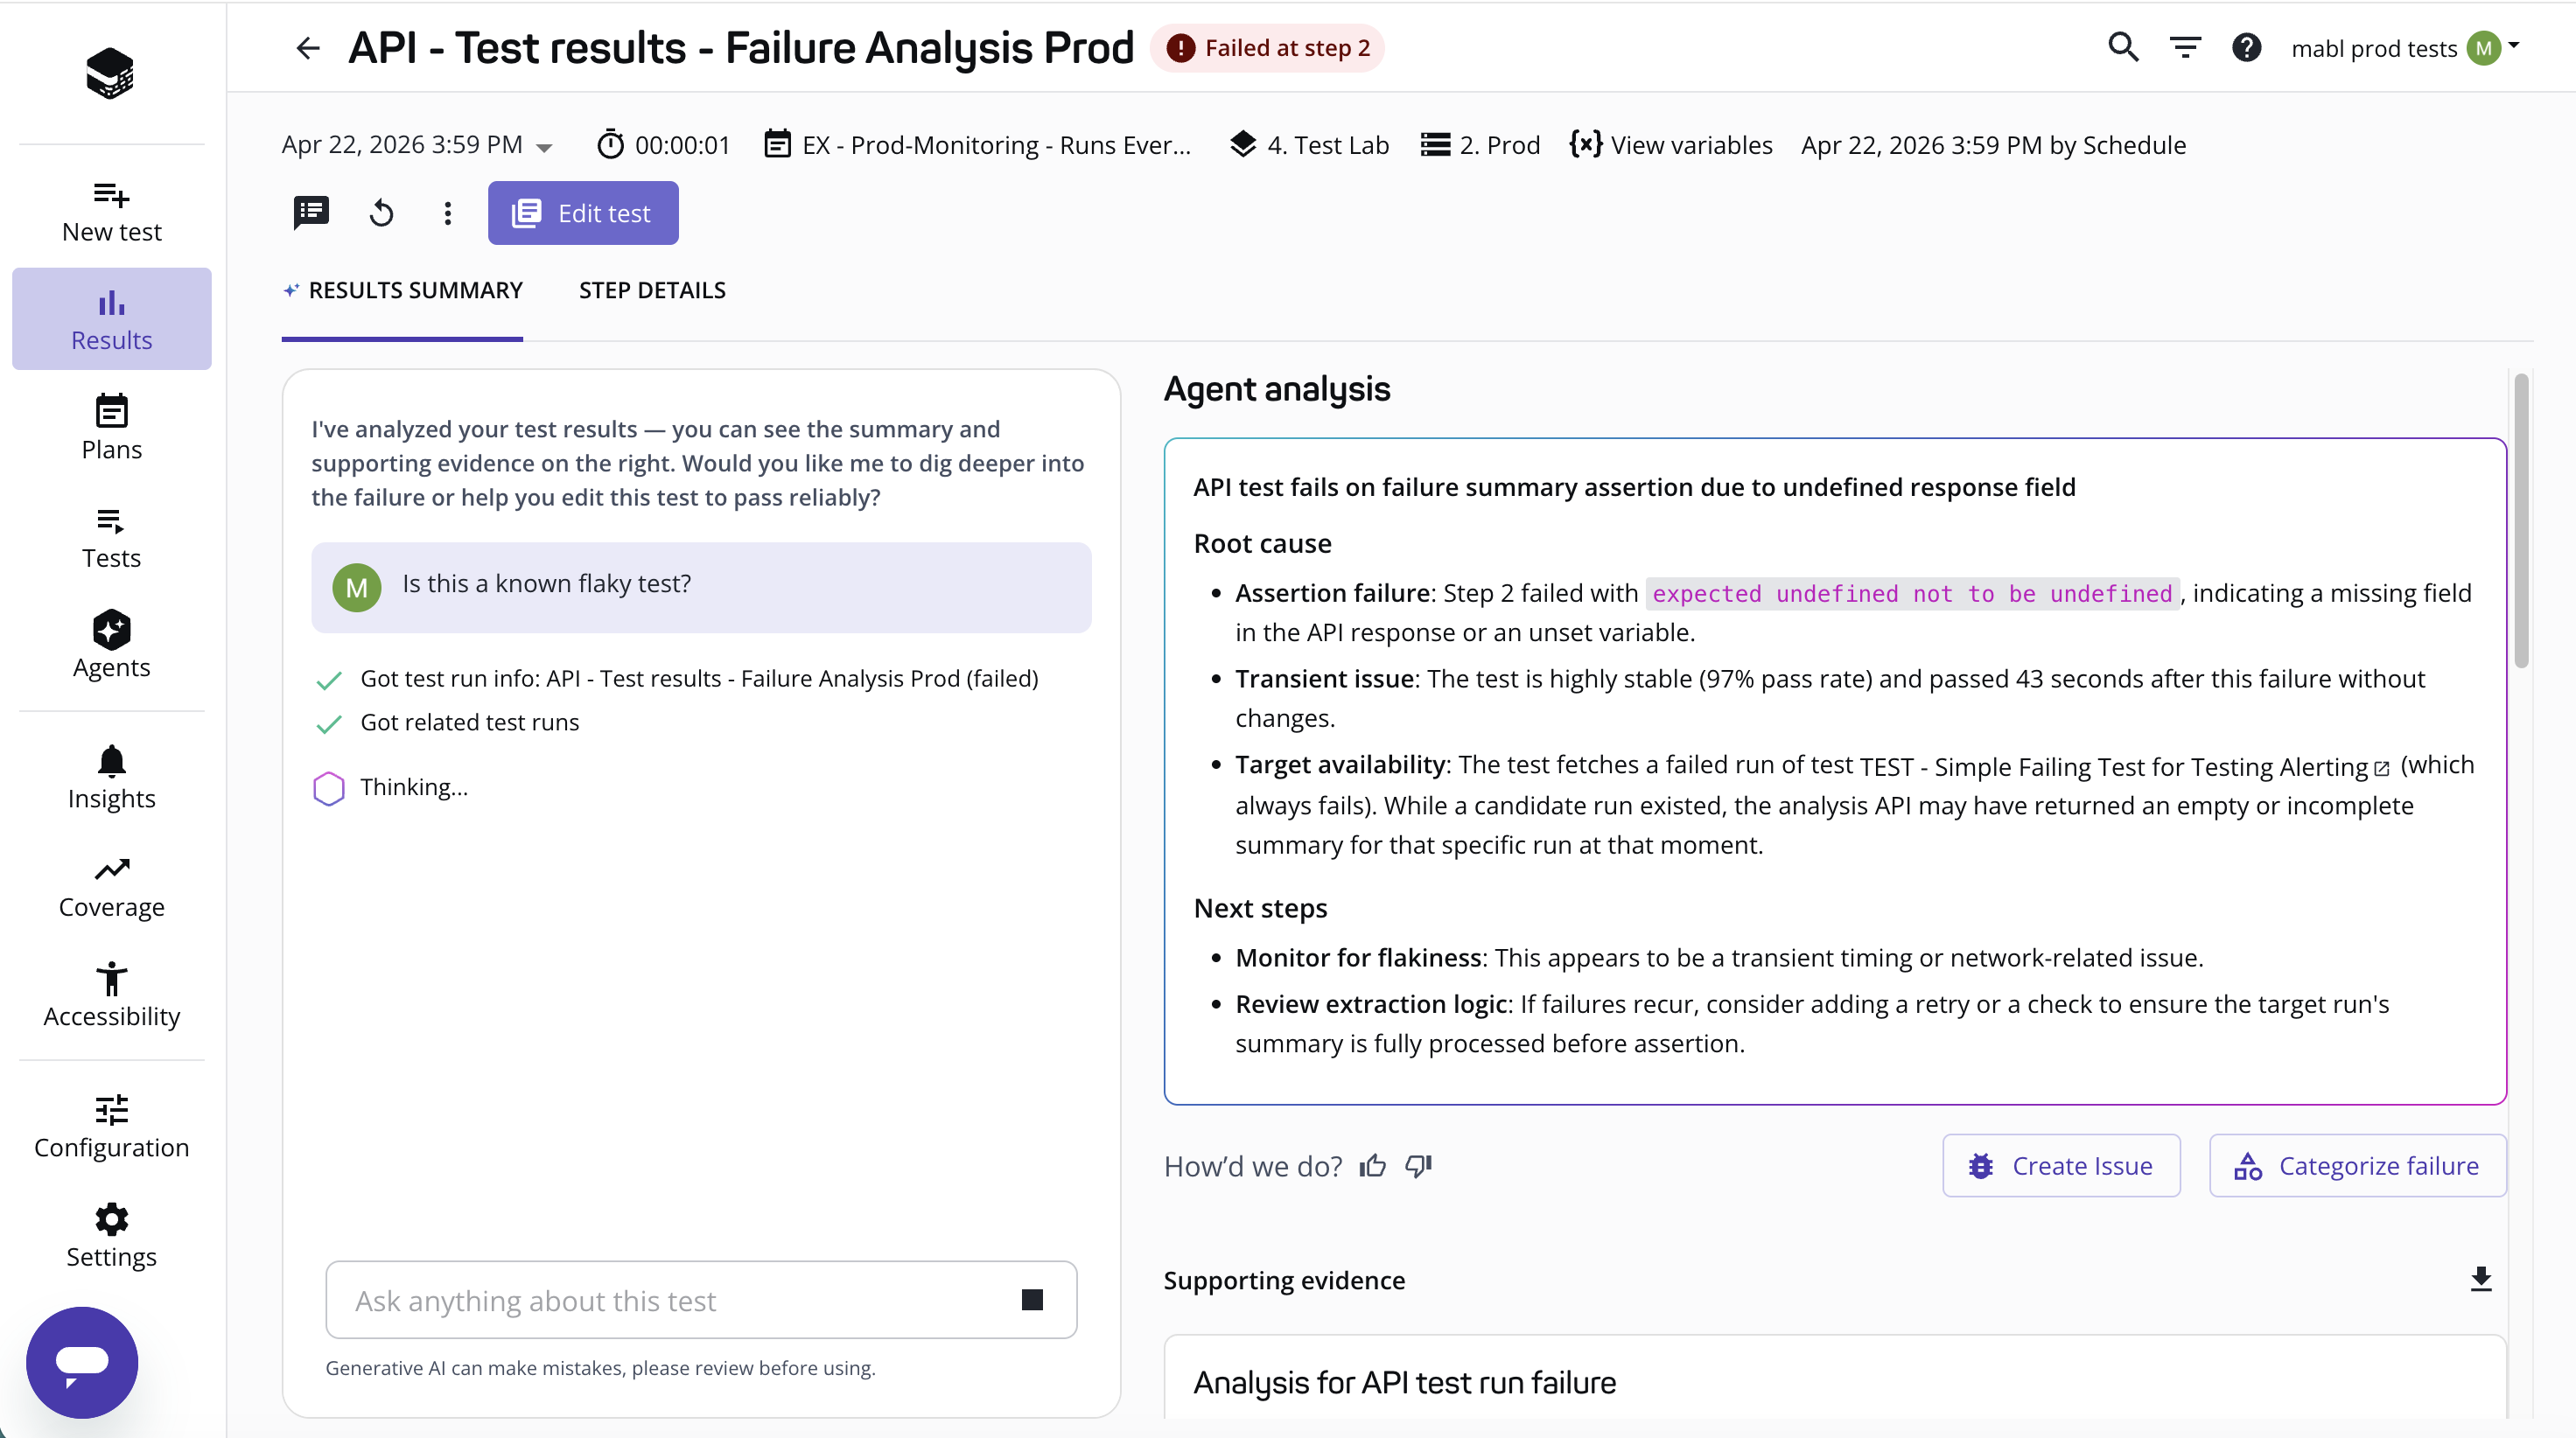Open Agents in the sidebar
The height and width of the screenshot is (1438, 2576).
[x=111, y=646]
